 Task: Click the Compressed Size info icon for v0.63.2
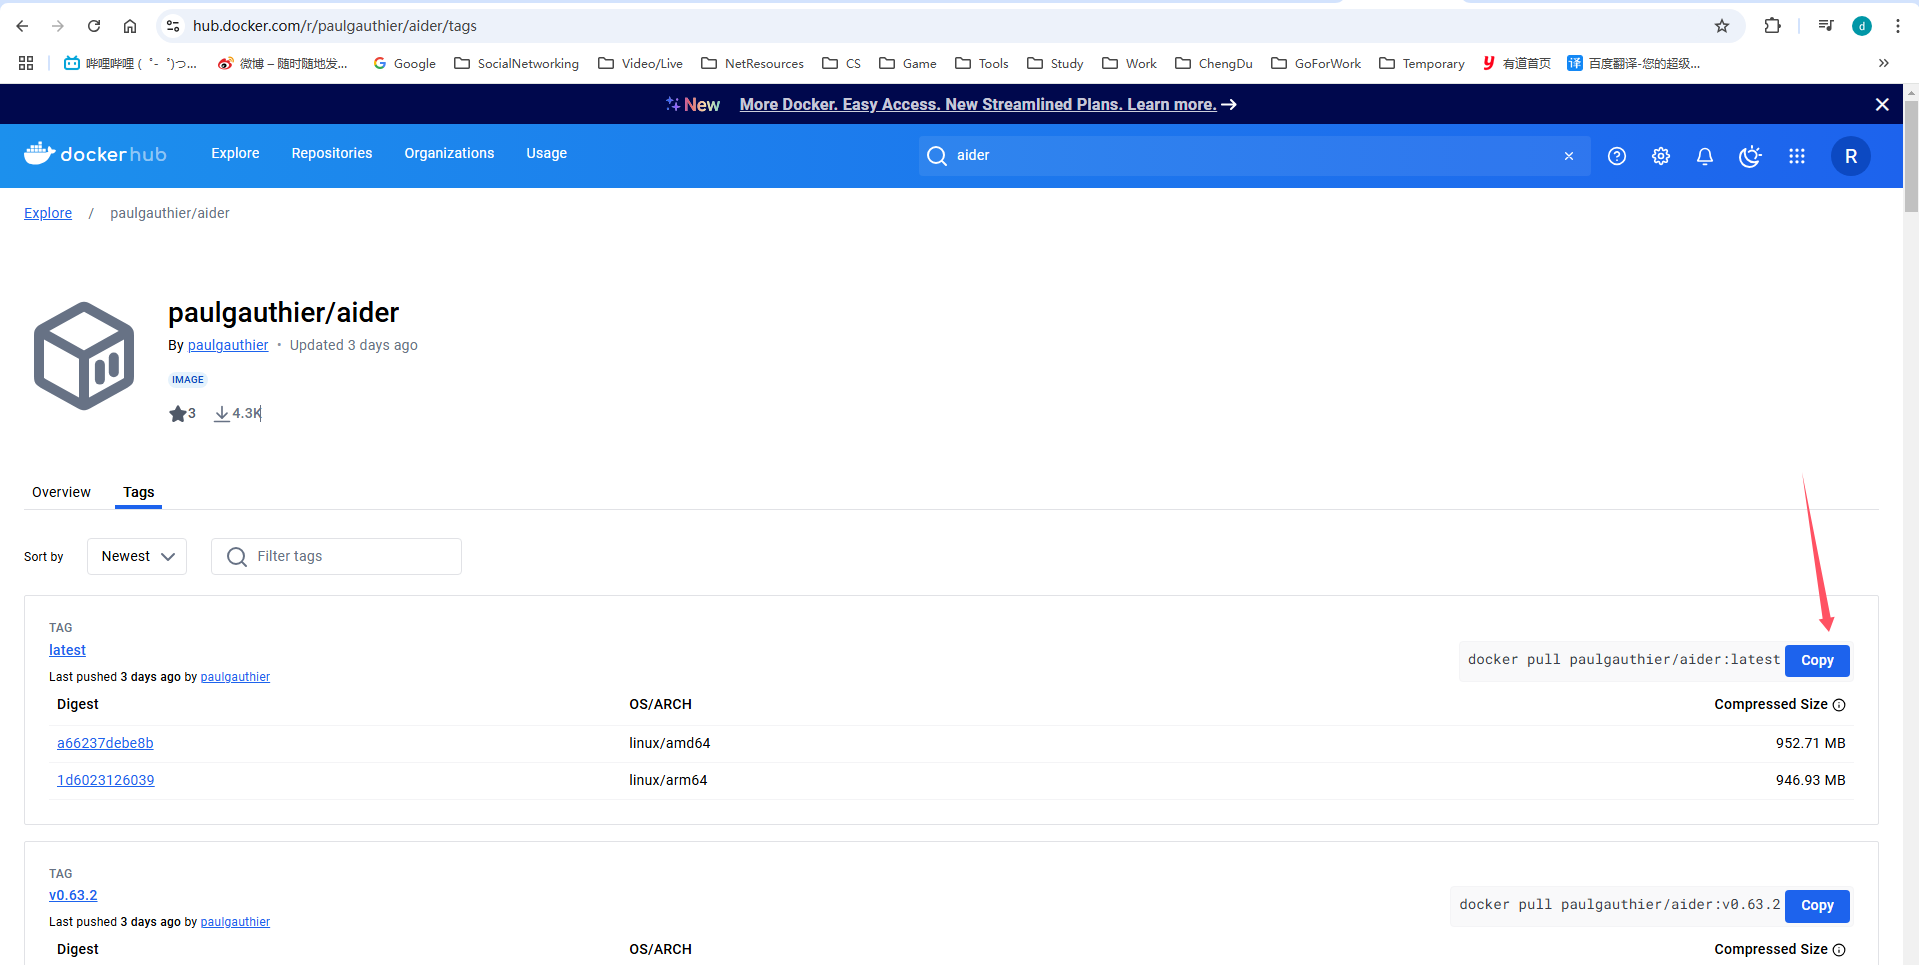[x=1839, y=950]
